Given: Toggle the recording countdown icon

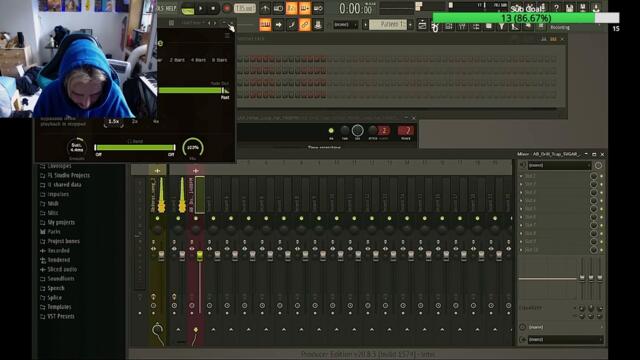Looking at the screenshot, I should tap(291, 8).
